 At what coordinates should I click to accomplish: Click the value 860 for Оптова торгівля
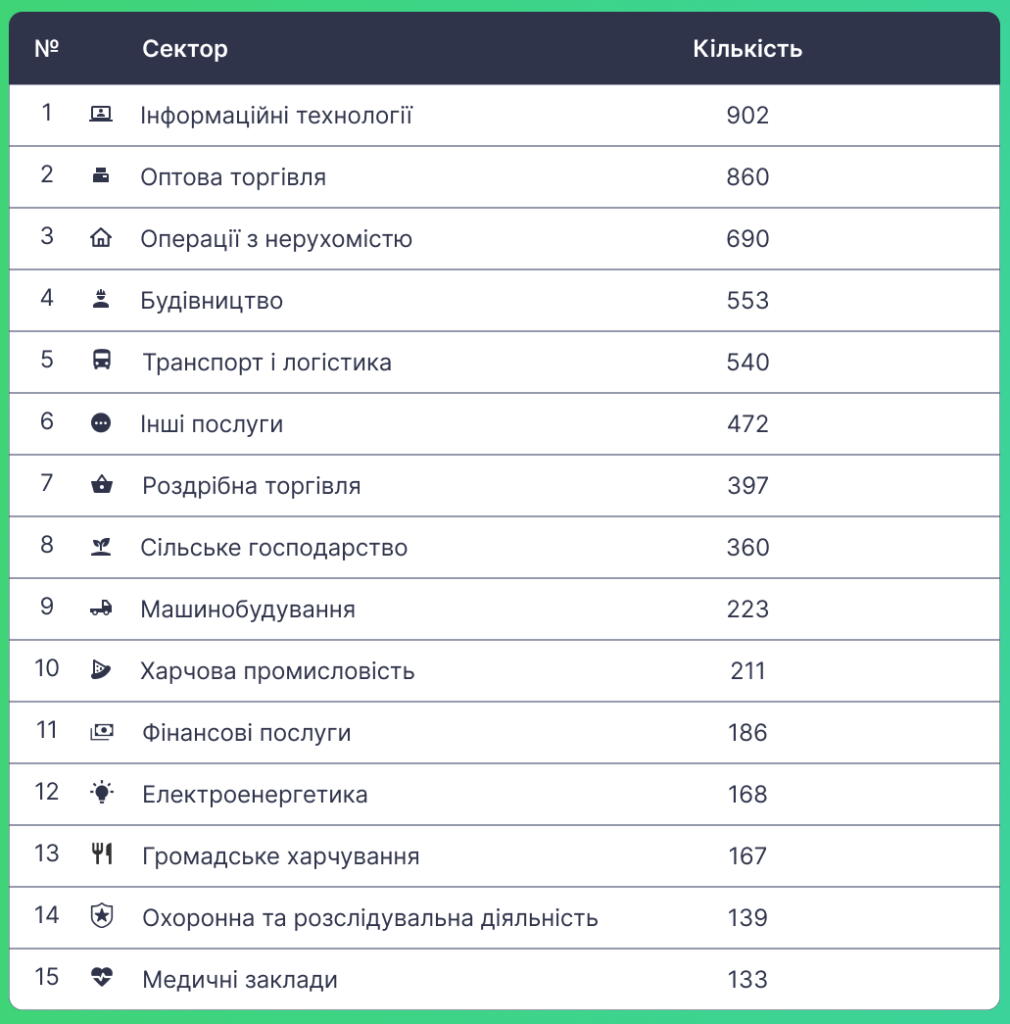pos(748,177)
